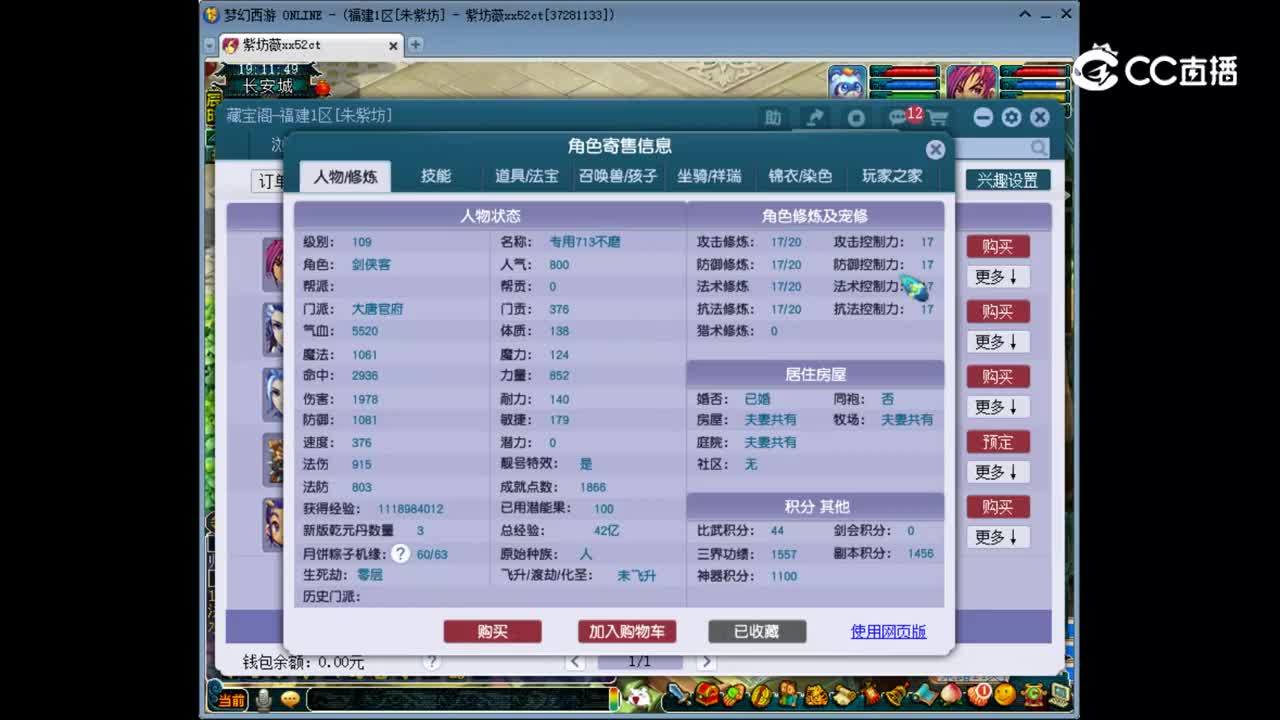Viewport: 1280px width, 720px height.
Task: Expand 更多 for the first listing
Action: coord(998,277)
